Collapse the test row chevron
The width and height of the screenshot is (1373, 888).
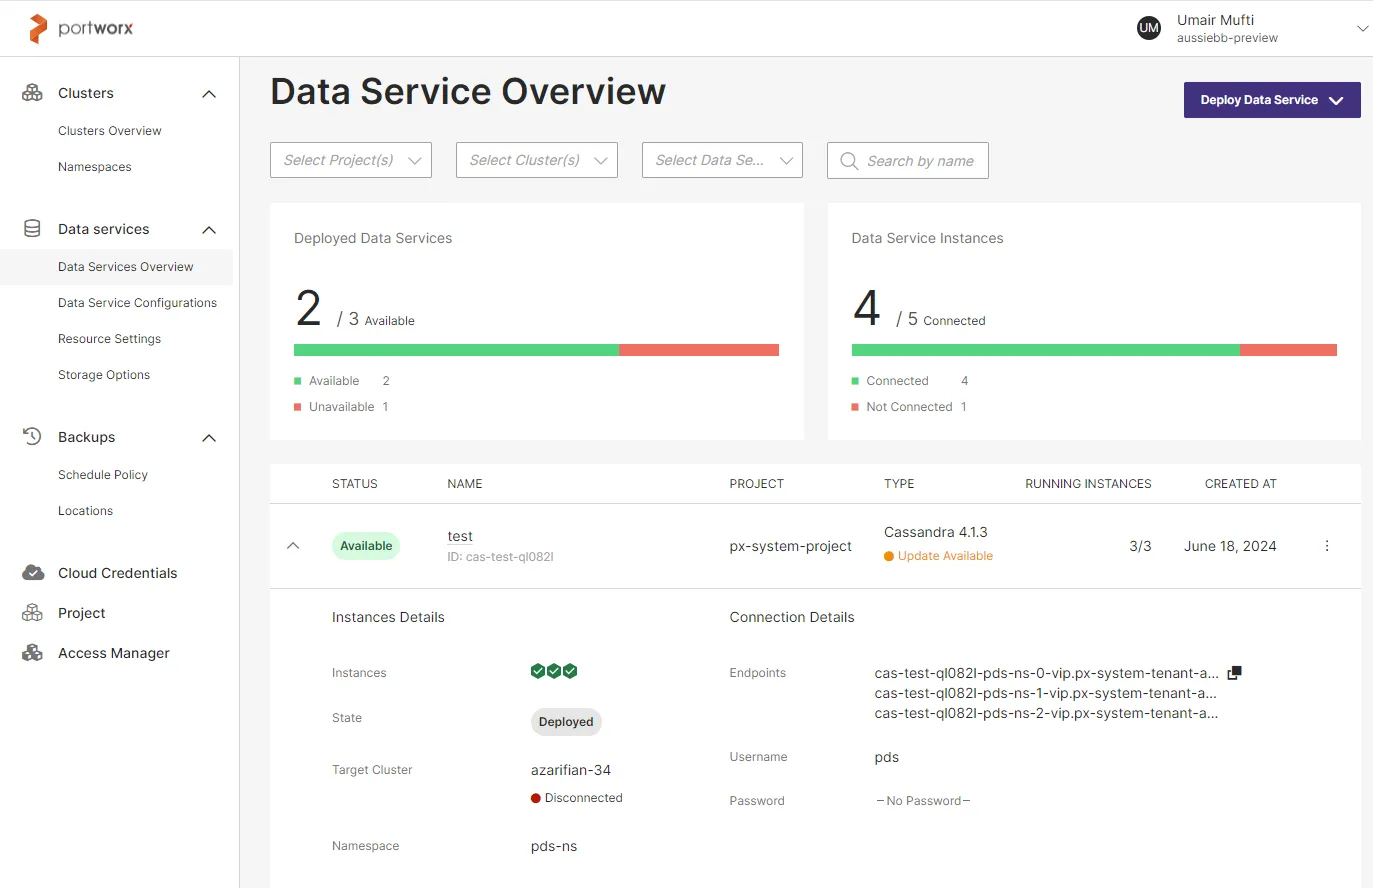293,546
